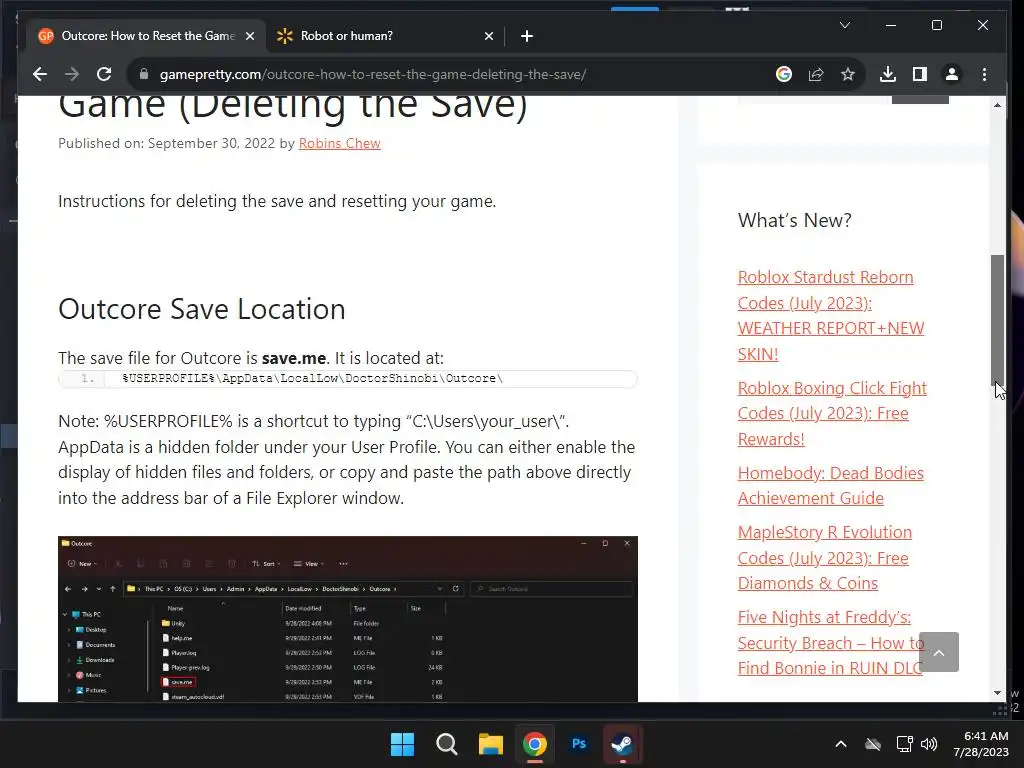Reload the current page
This screenshot has width=1024, height=768.
[x=104, y=74]
